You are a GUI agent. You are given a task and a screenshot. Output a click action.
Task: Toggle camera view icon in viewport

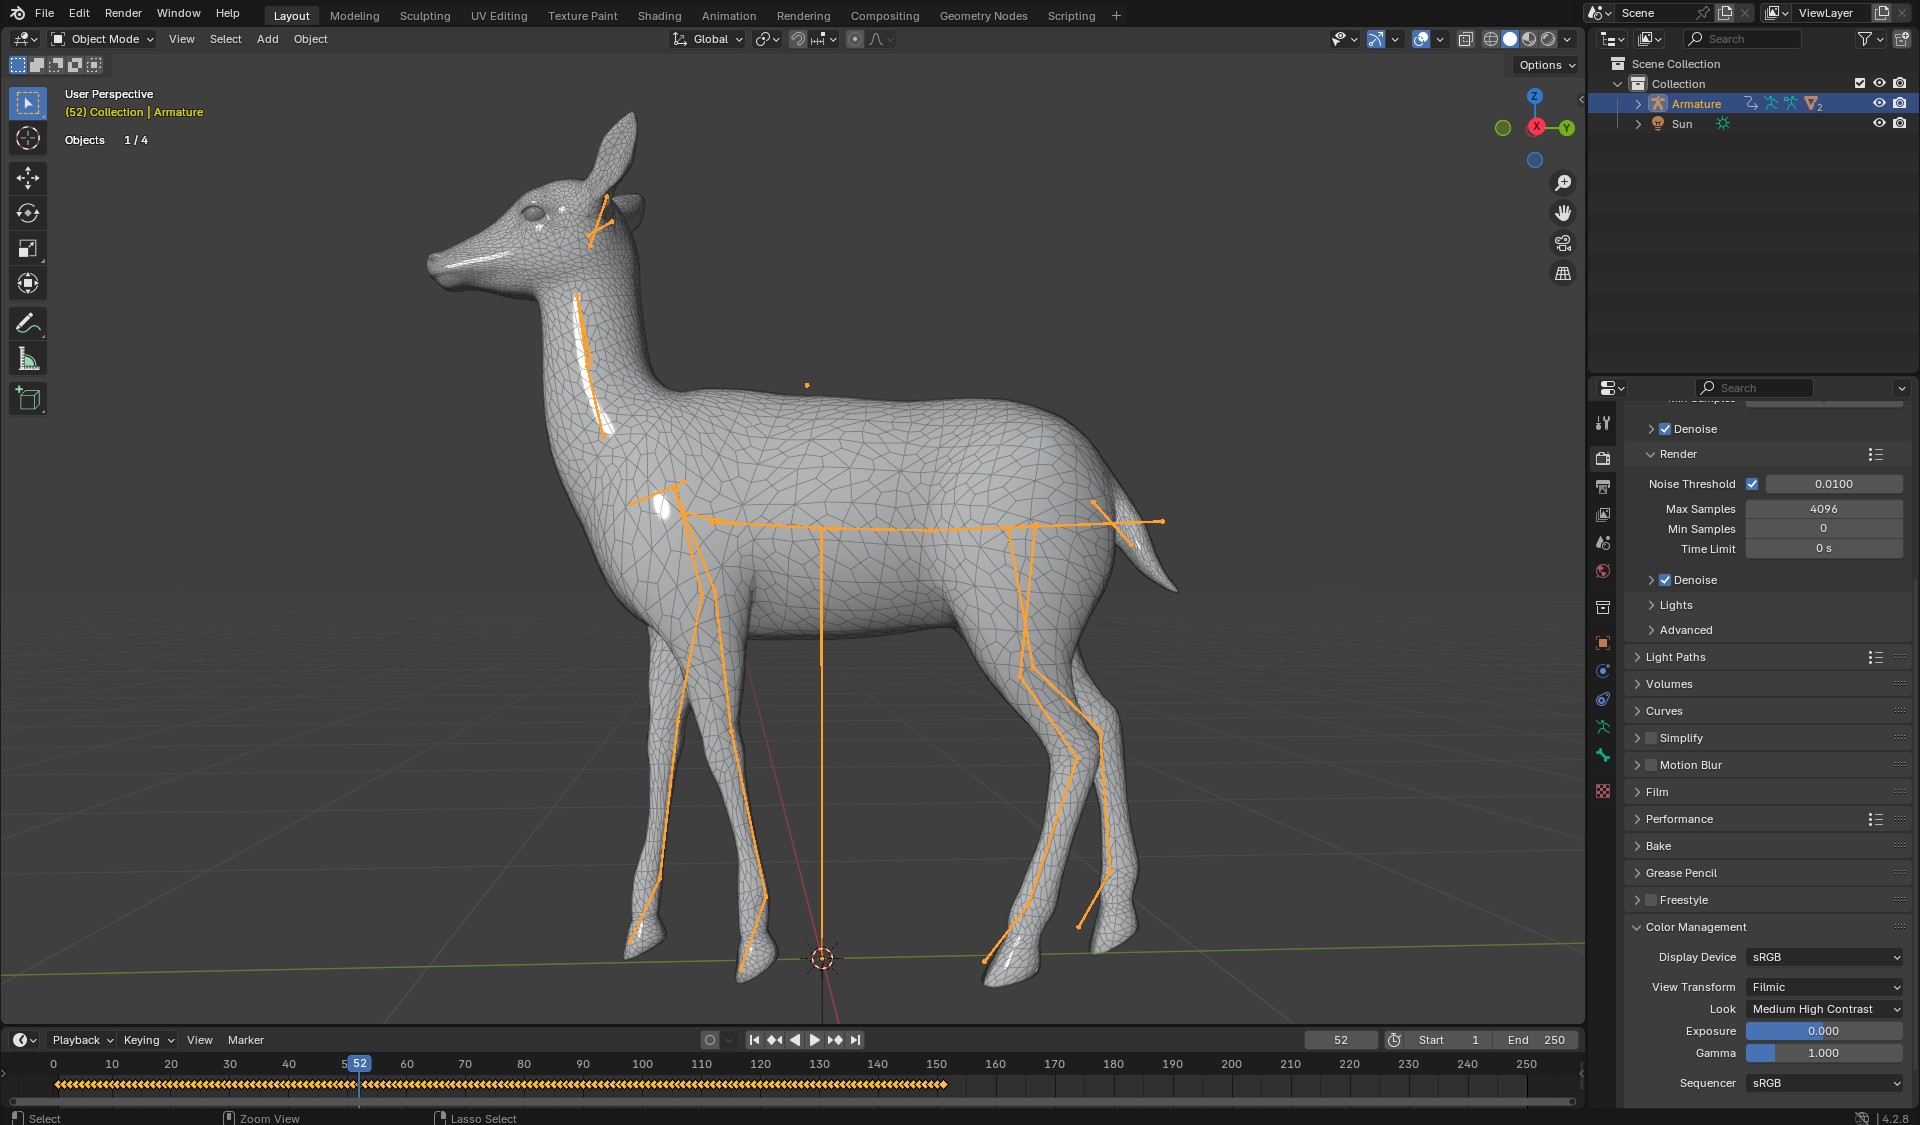point(1562,243)
